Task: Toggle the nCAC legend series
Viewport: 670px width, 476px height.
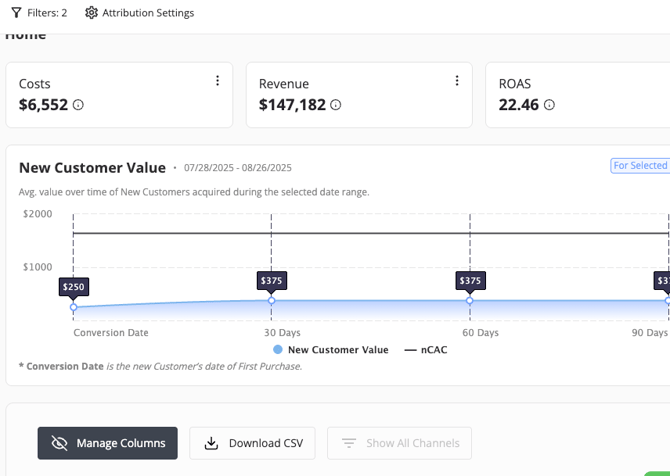Action: pyautogui.click(x=426, y=350)
